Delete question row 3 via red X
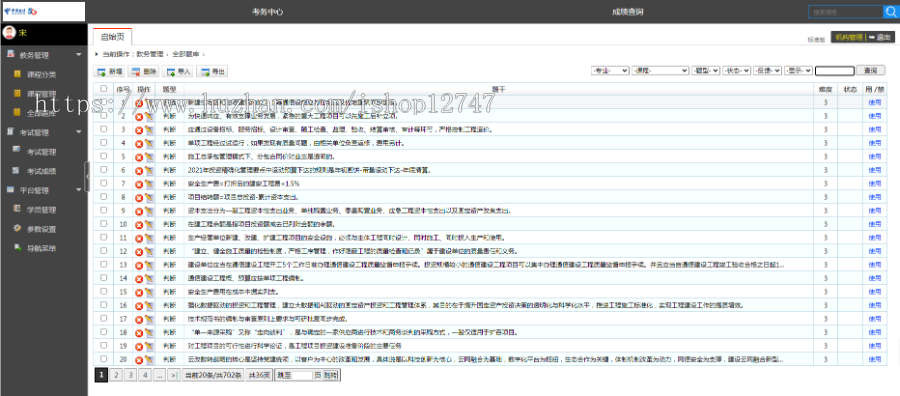 [x=138, y=130]
